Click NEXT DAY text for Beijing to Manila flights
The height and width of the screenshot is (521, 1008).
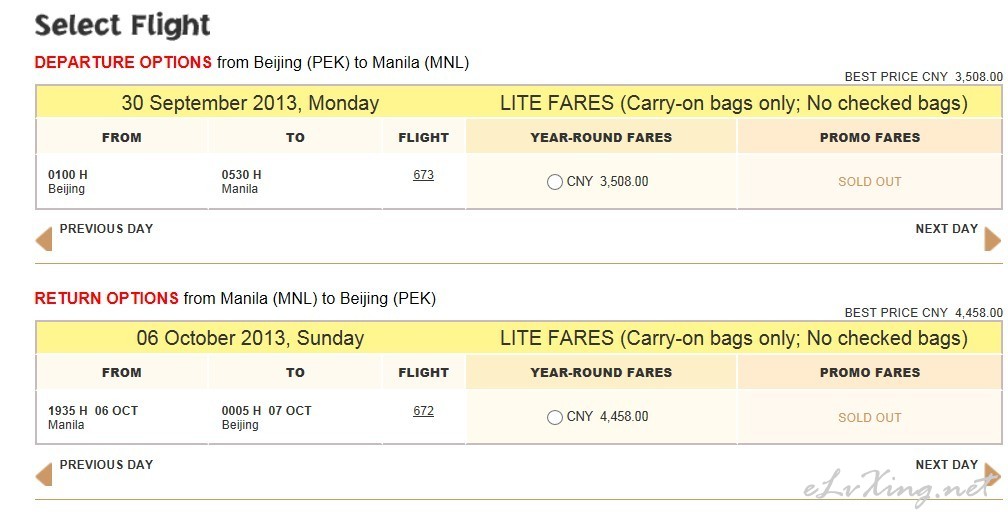[946, 228]
